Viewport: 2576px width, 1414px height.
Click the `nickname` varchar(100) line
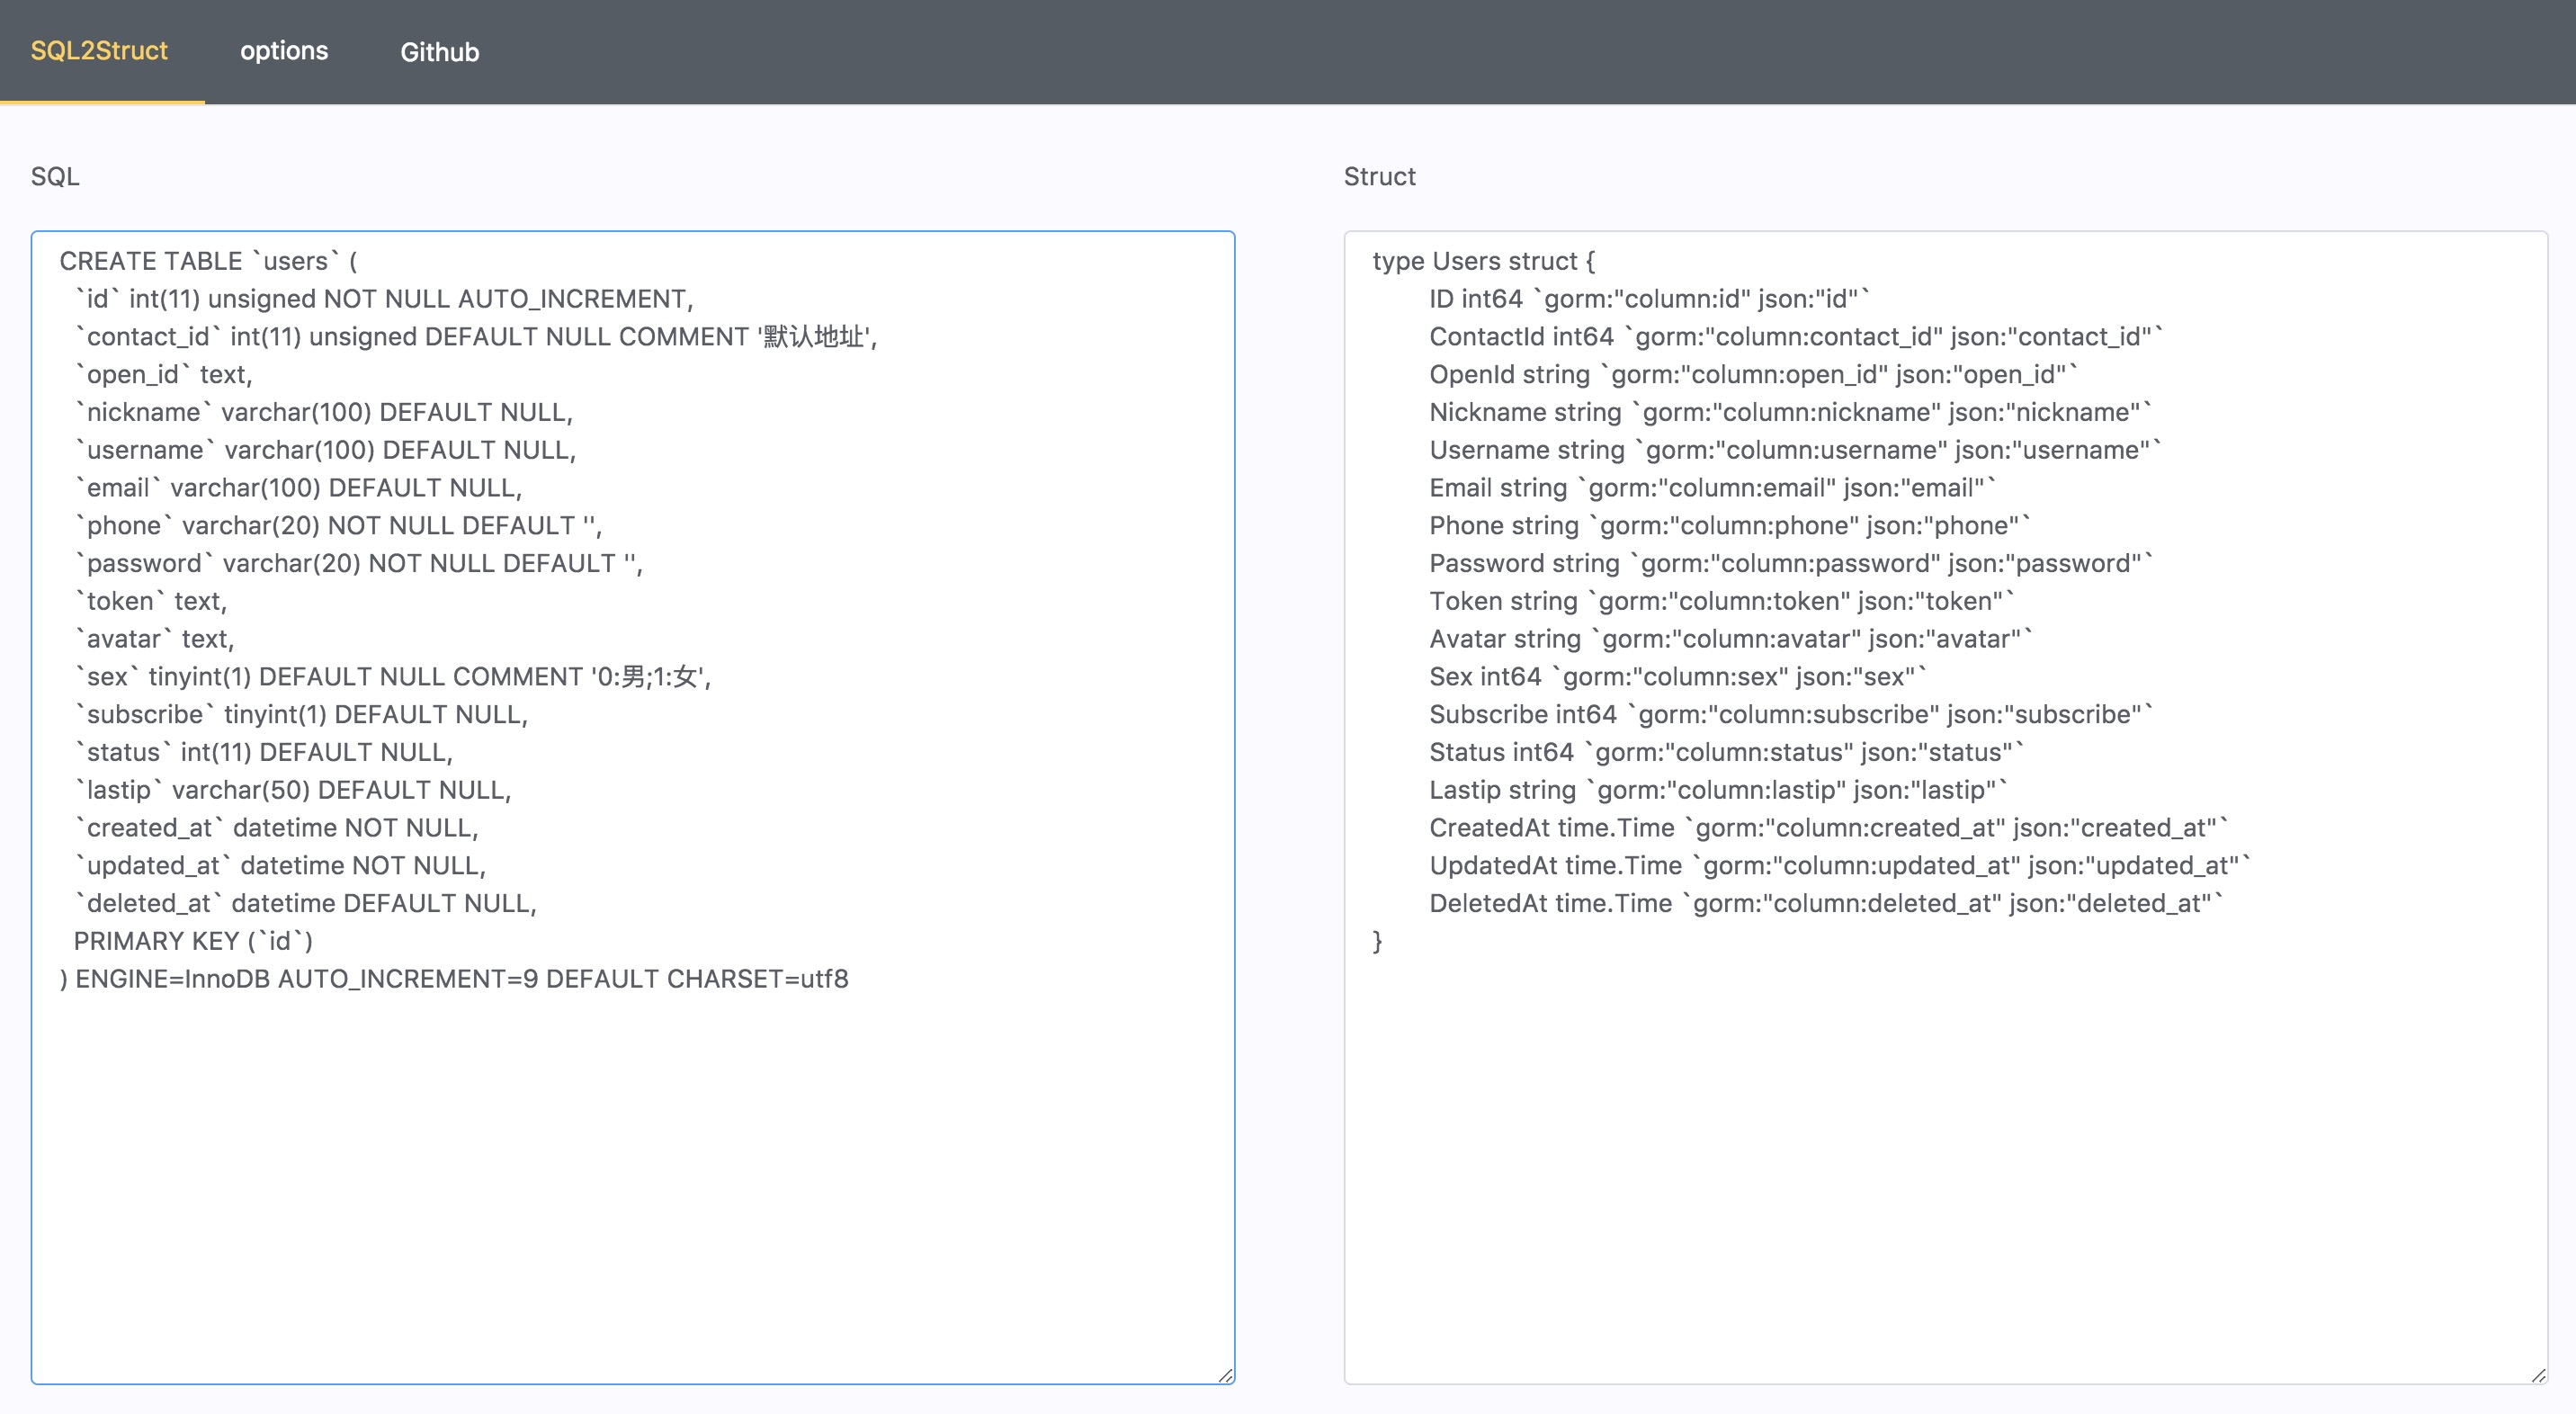click(324, 412)
